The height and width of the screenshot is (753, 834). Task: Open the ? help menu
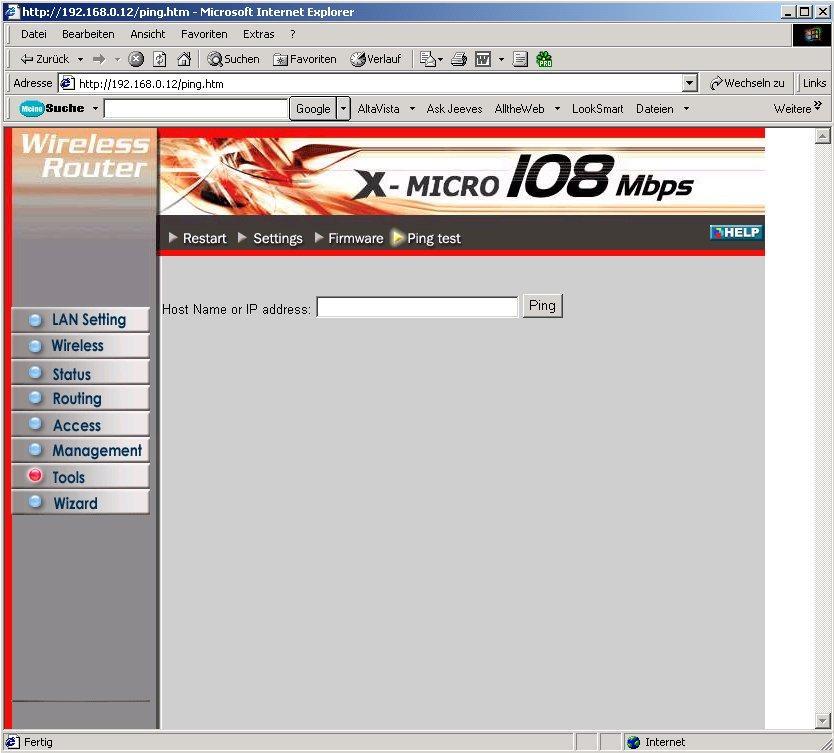[293, 34]
